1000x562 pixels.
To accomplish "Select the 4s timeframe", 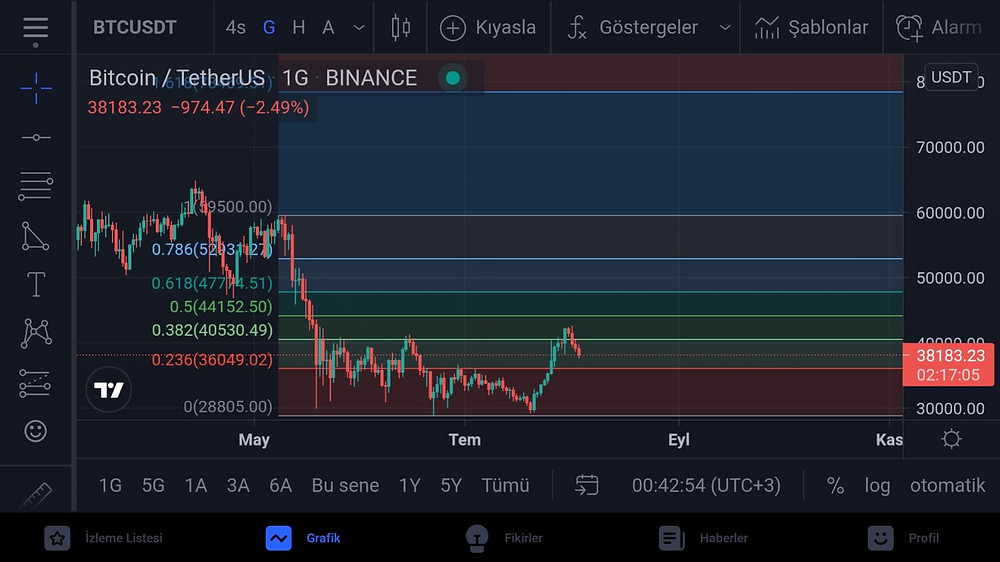I will (x=235, y=27).
